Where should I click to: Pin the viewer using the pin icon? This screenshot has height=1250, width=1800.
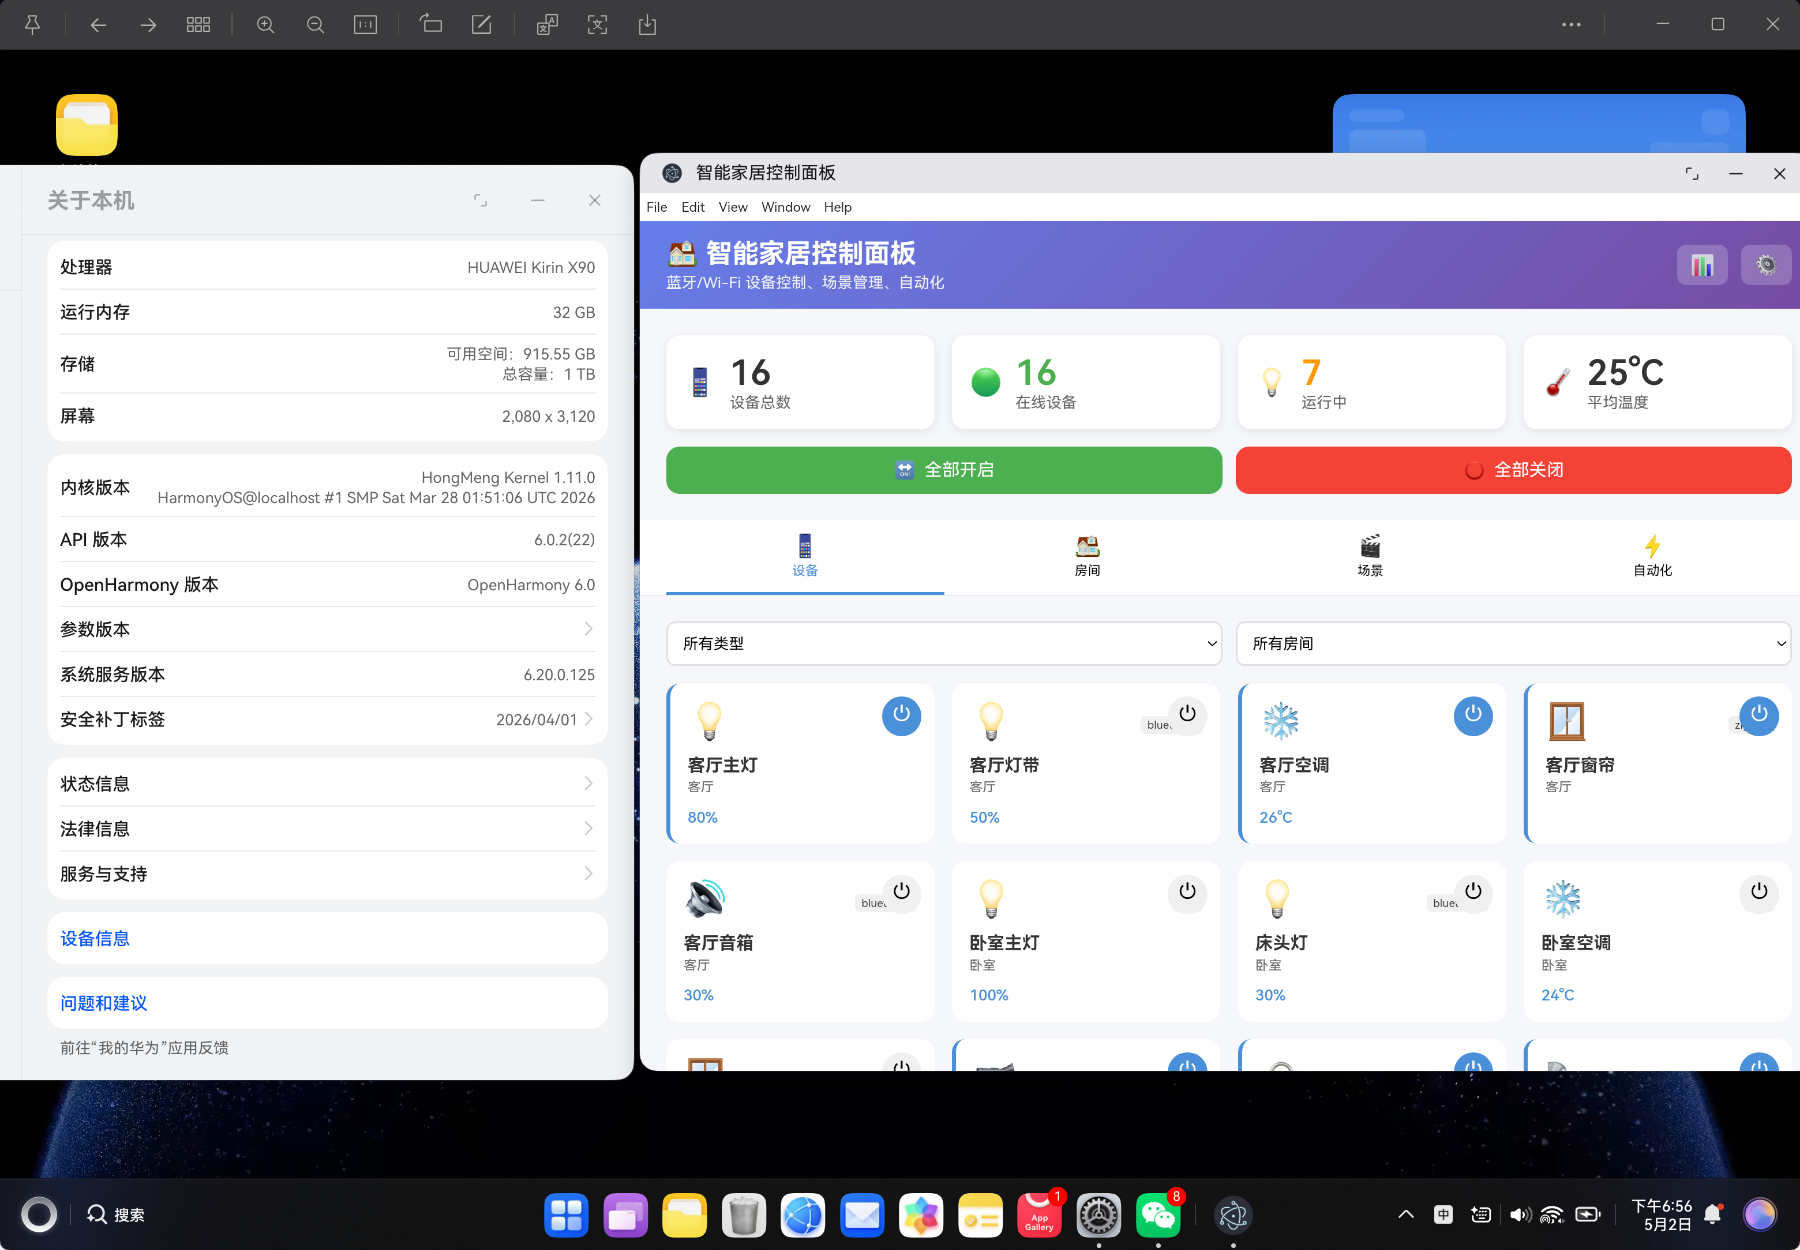point(32,25)
